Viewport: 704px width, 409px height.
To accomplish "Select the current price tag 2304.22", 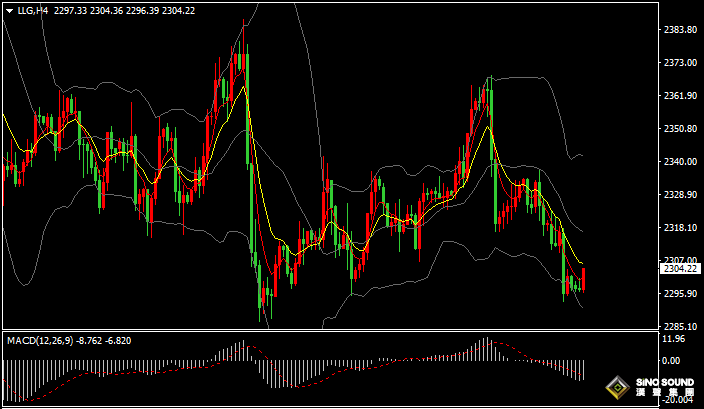I will (x=680, y=269).
